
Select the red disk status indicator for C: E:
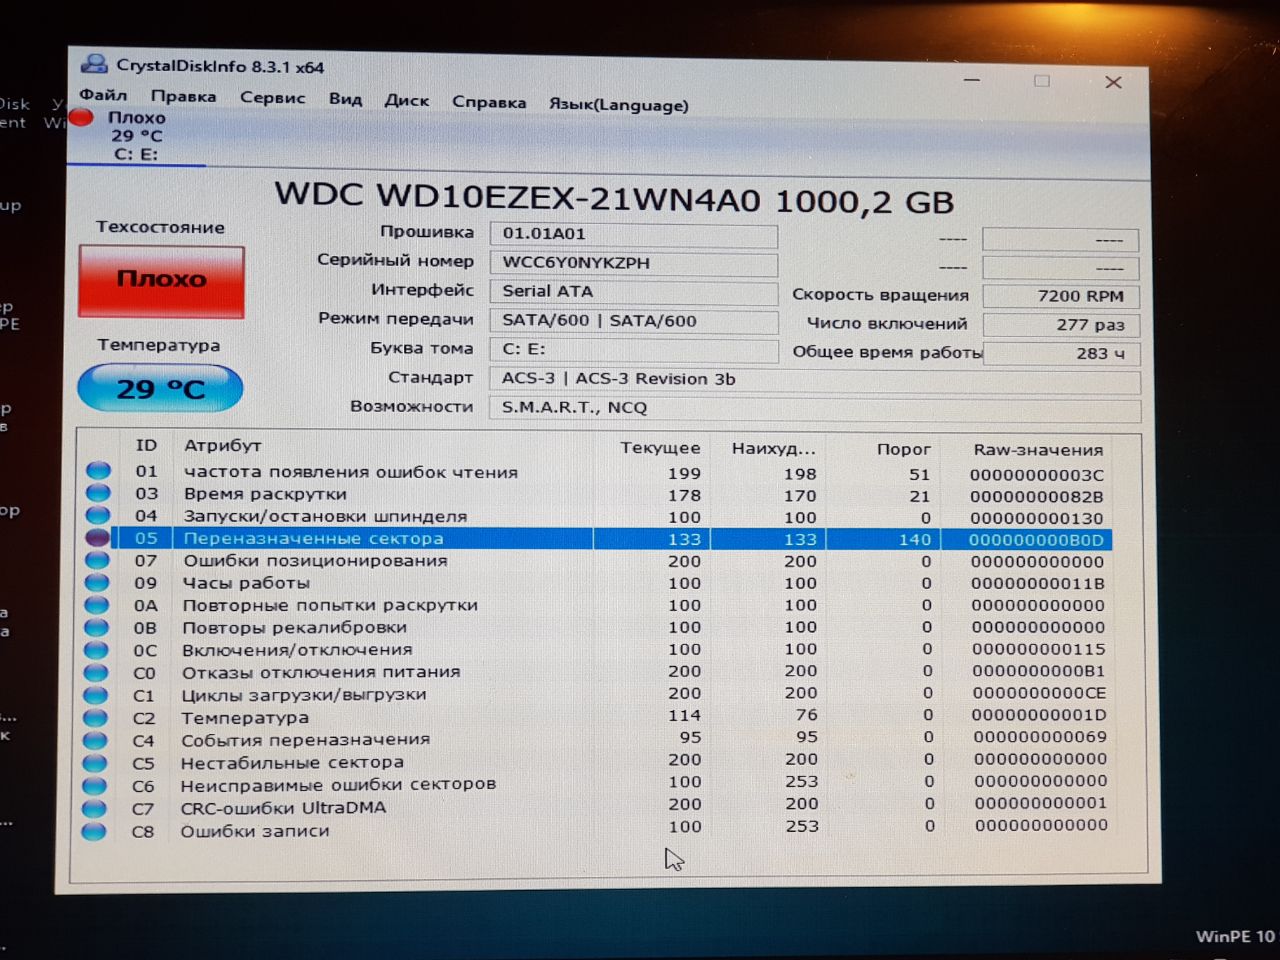[82, 118]
